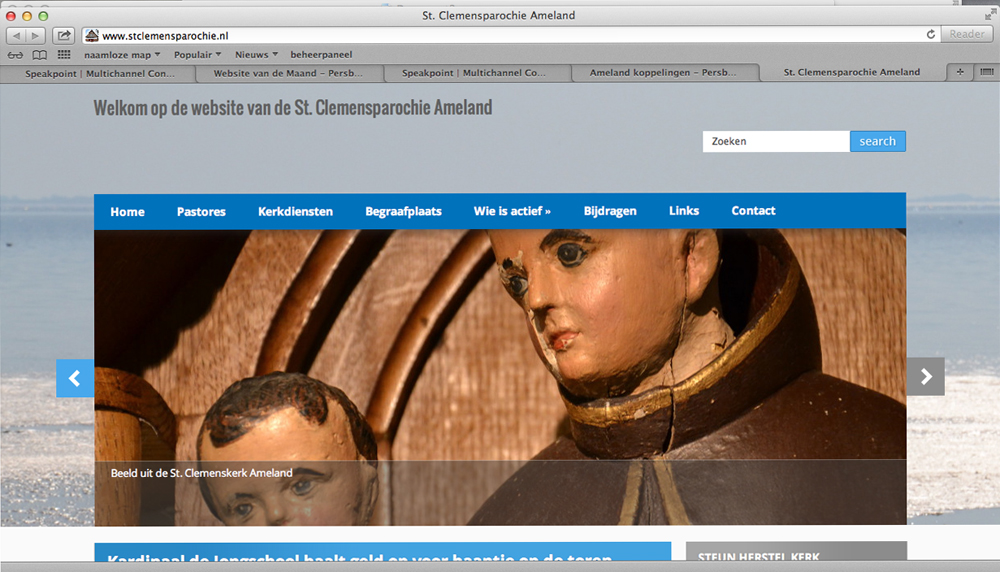The height and width of the screenshot is (572, 1000).
Task: Switch to first 'Speakpoint | Multichannel Con...' tab
Action: tap(99, 73)
